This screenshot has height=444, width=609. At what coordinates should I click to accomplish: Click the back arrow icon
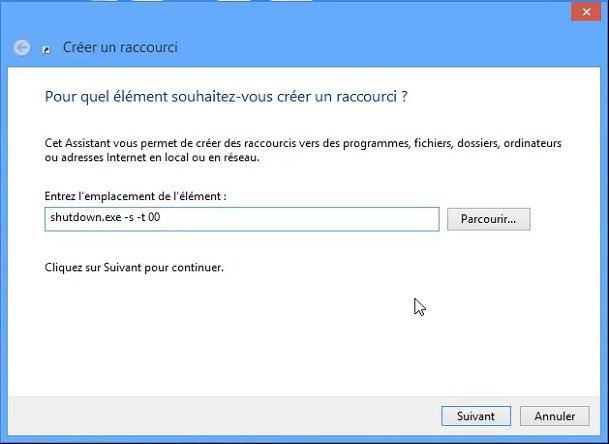tap(22, 47)
